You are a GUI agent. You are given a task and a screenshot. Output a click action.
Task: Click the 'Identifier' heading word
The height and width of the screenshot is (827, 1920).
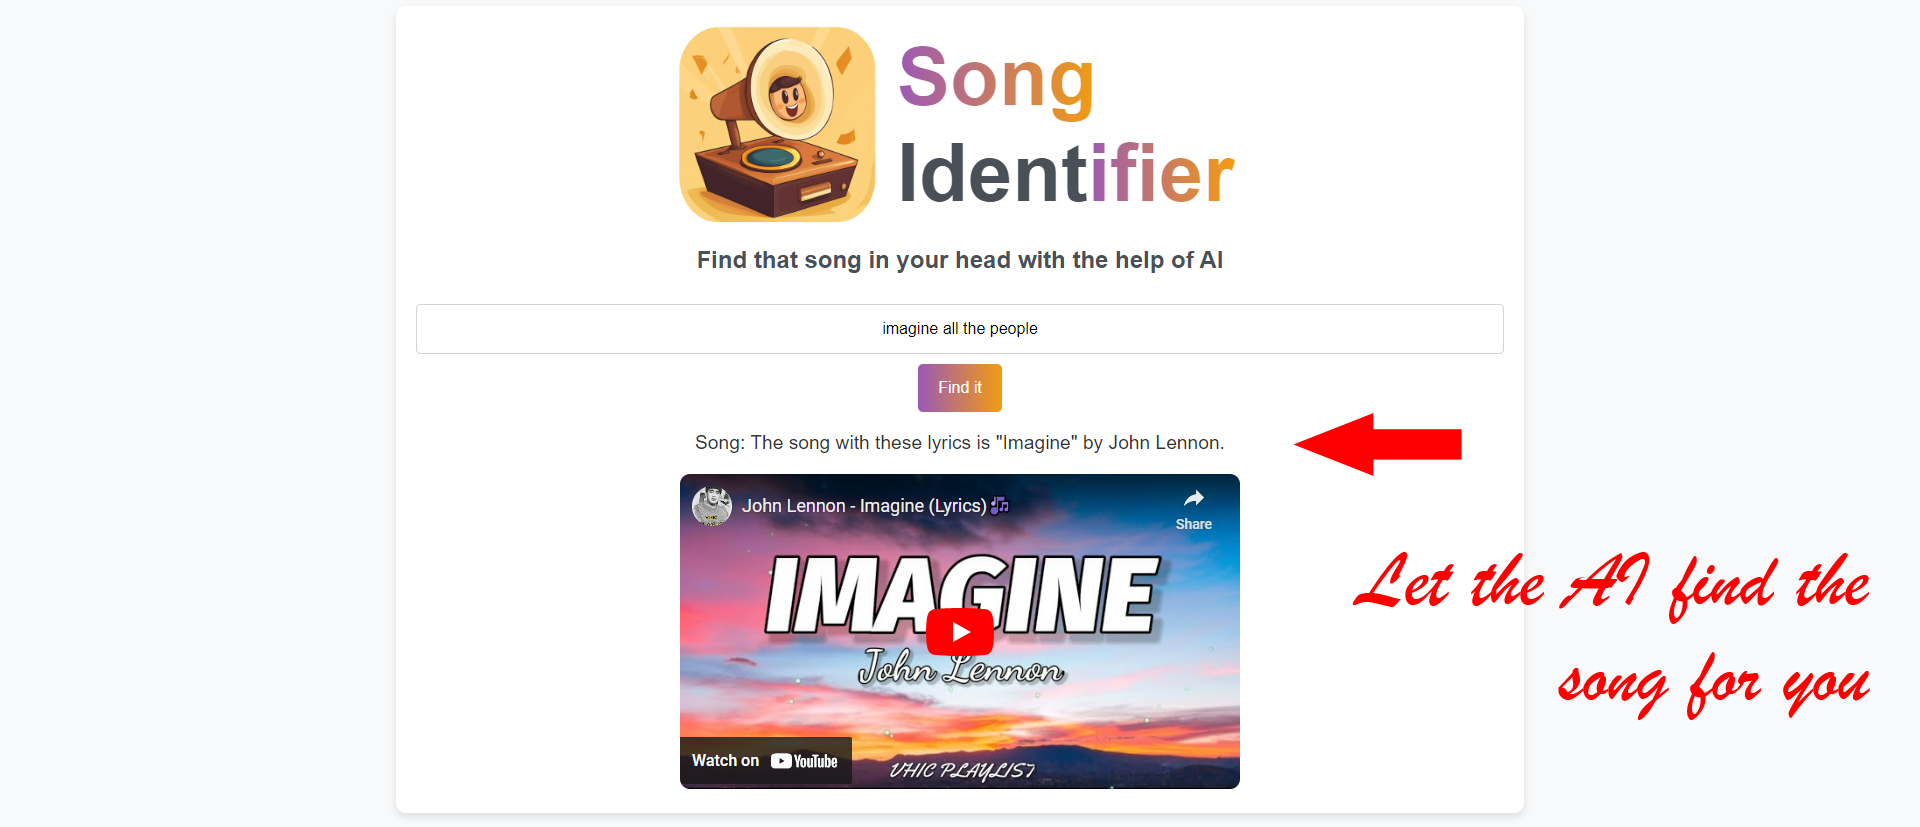1066,174
